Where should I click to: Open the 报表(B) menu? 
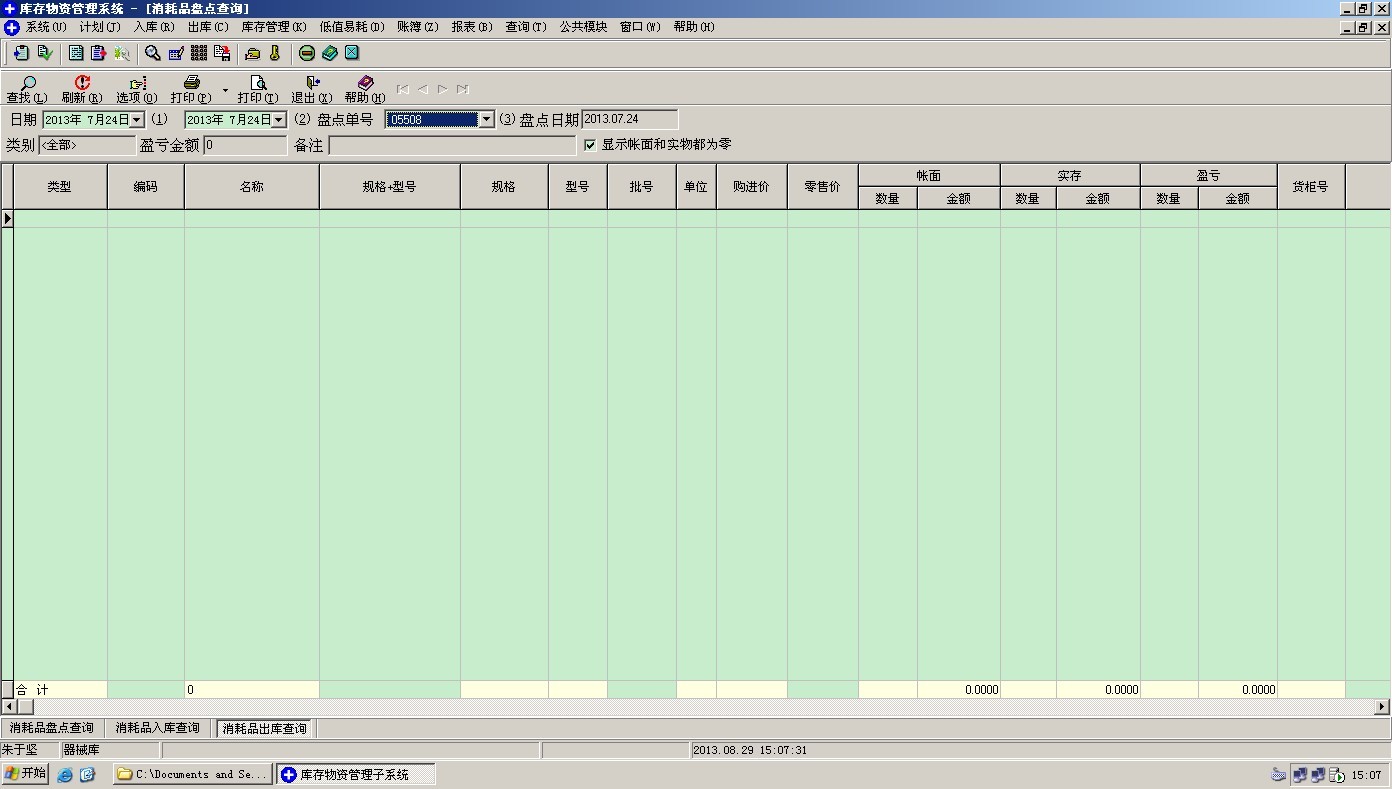(x=472, y=27)
